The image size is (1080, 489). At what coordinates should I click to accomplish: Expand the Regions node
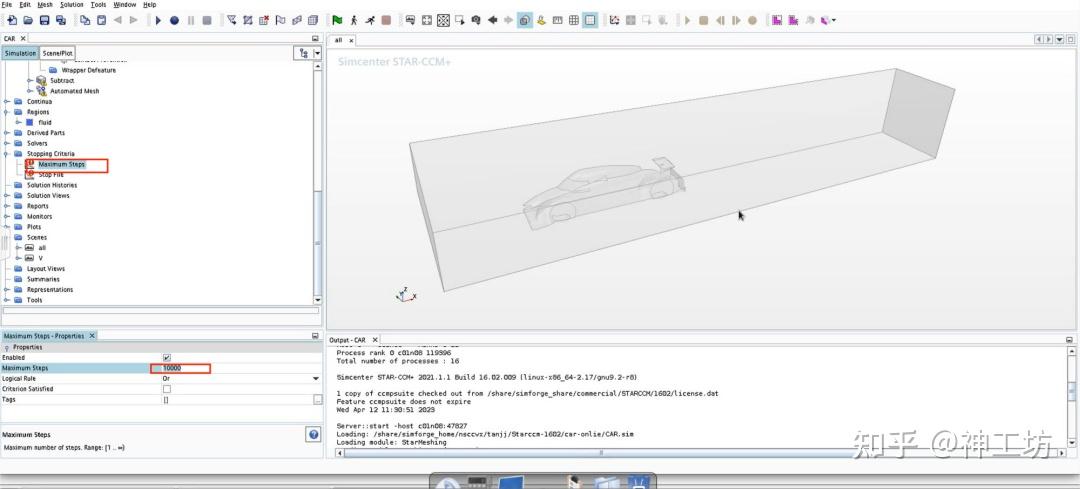tap(7, 112)
